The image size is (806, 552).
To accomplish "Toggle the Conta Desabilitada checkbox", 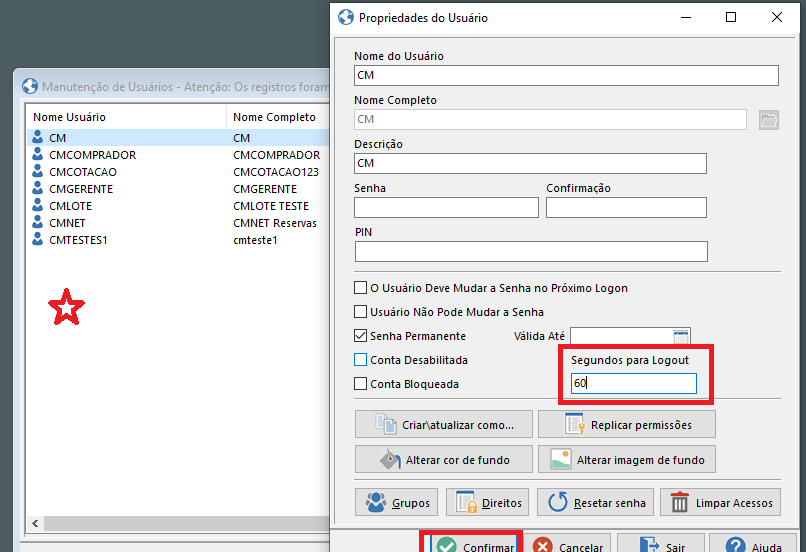I will coord(360,360).
